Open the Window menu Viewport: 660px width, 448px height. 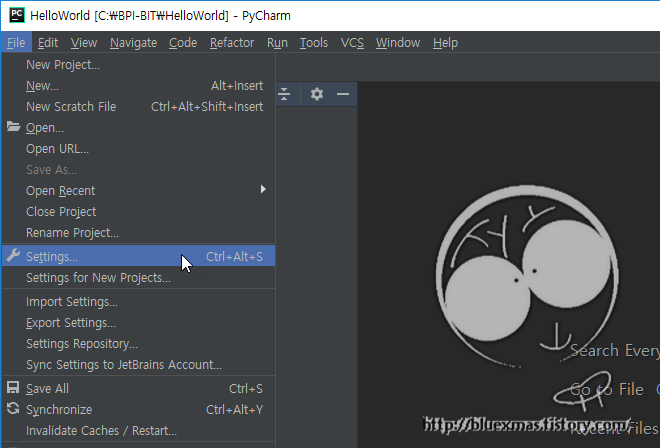click(398, 43)
